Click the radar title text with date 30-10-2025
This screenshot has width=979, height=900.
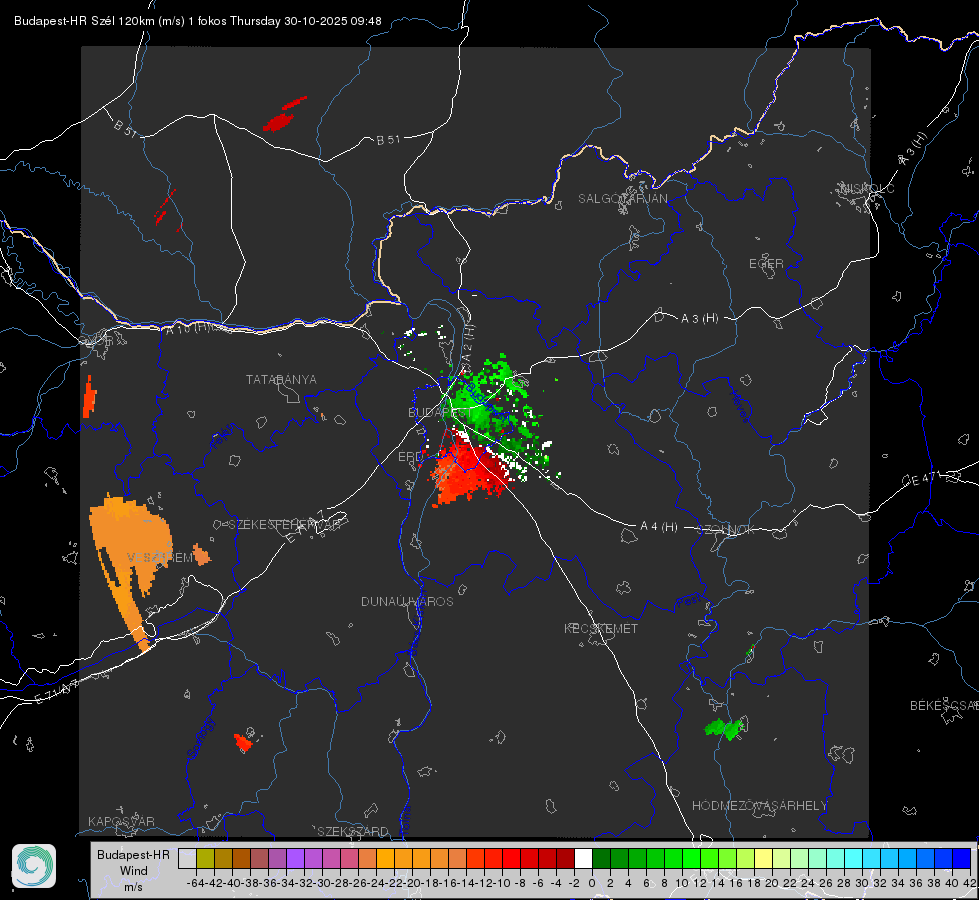pos(198,21)
